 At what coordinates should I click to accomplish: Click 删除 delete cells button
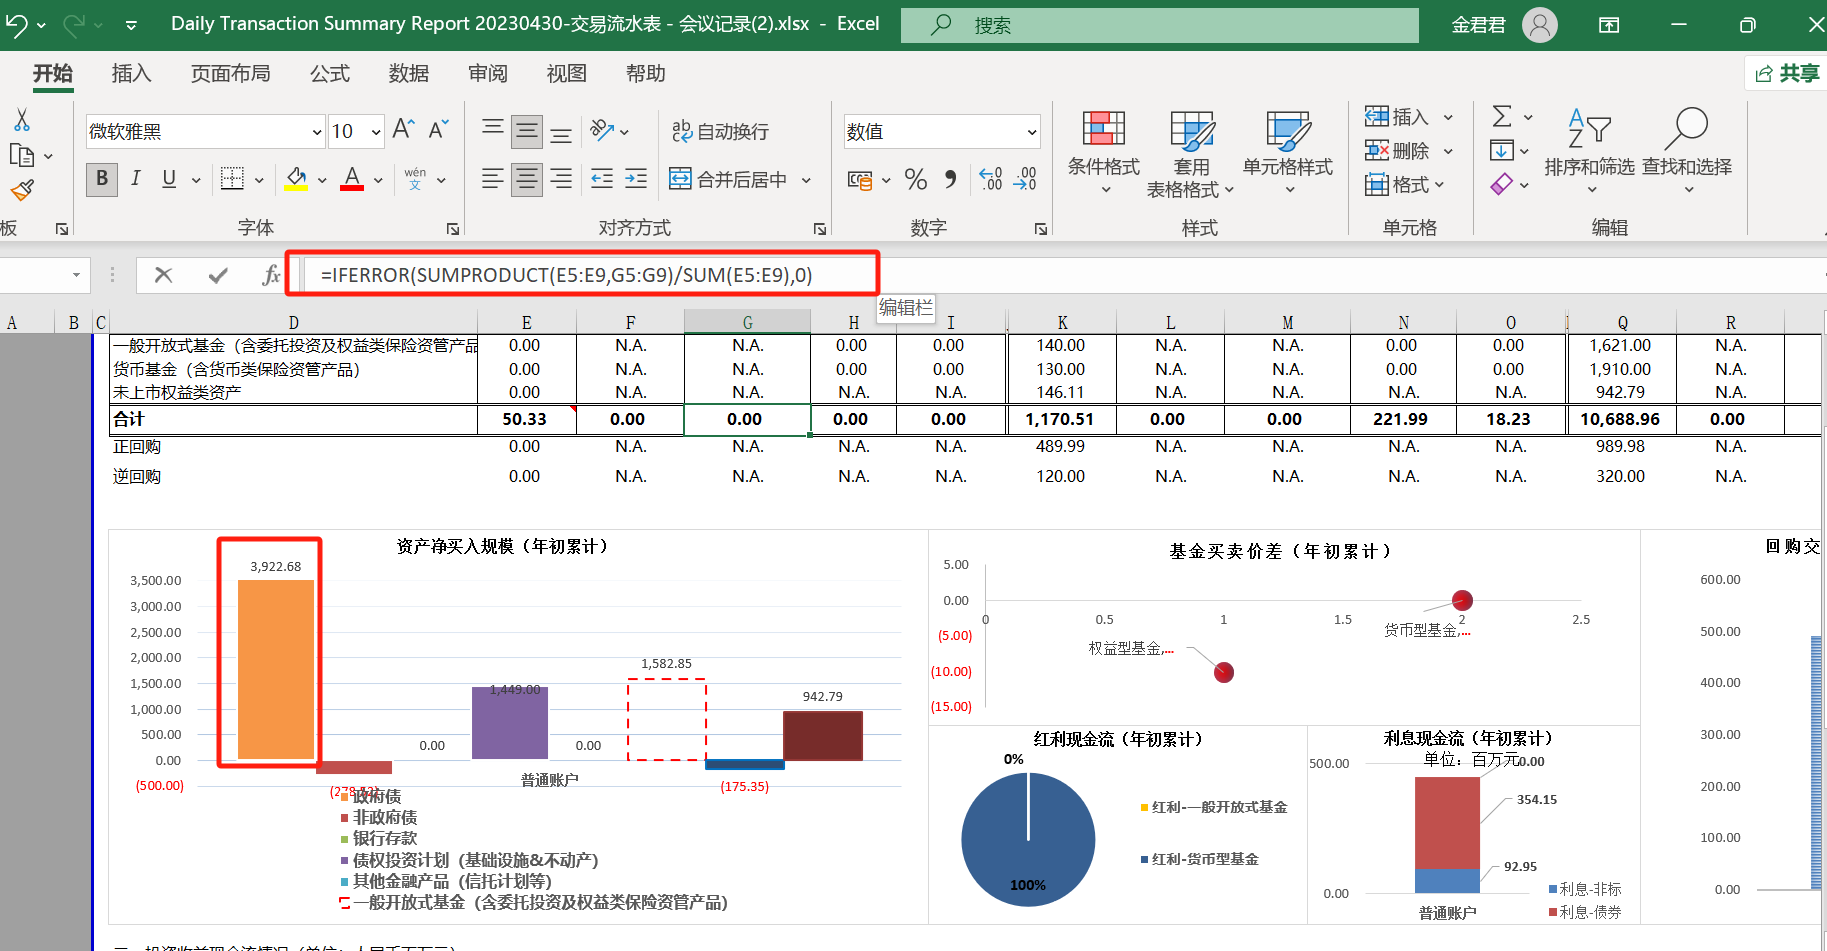click(x=1397, y=151)
